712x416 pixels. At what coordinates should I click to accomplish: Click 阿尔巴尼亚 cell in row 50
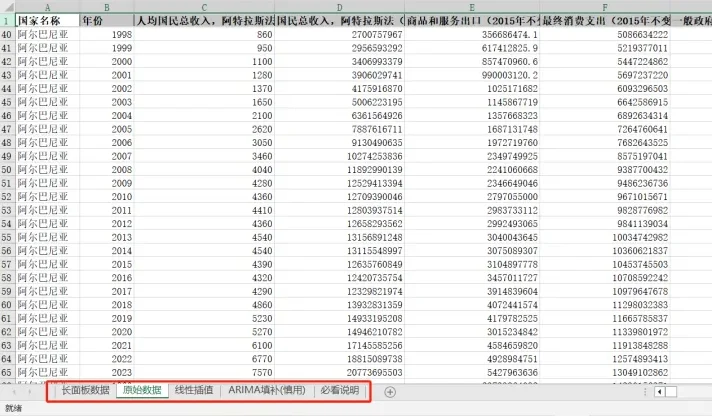tap(47, 169)
